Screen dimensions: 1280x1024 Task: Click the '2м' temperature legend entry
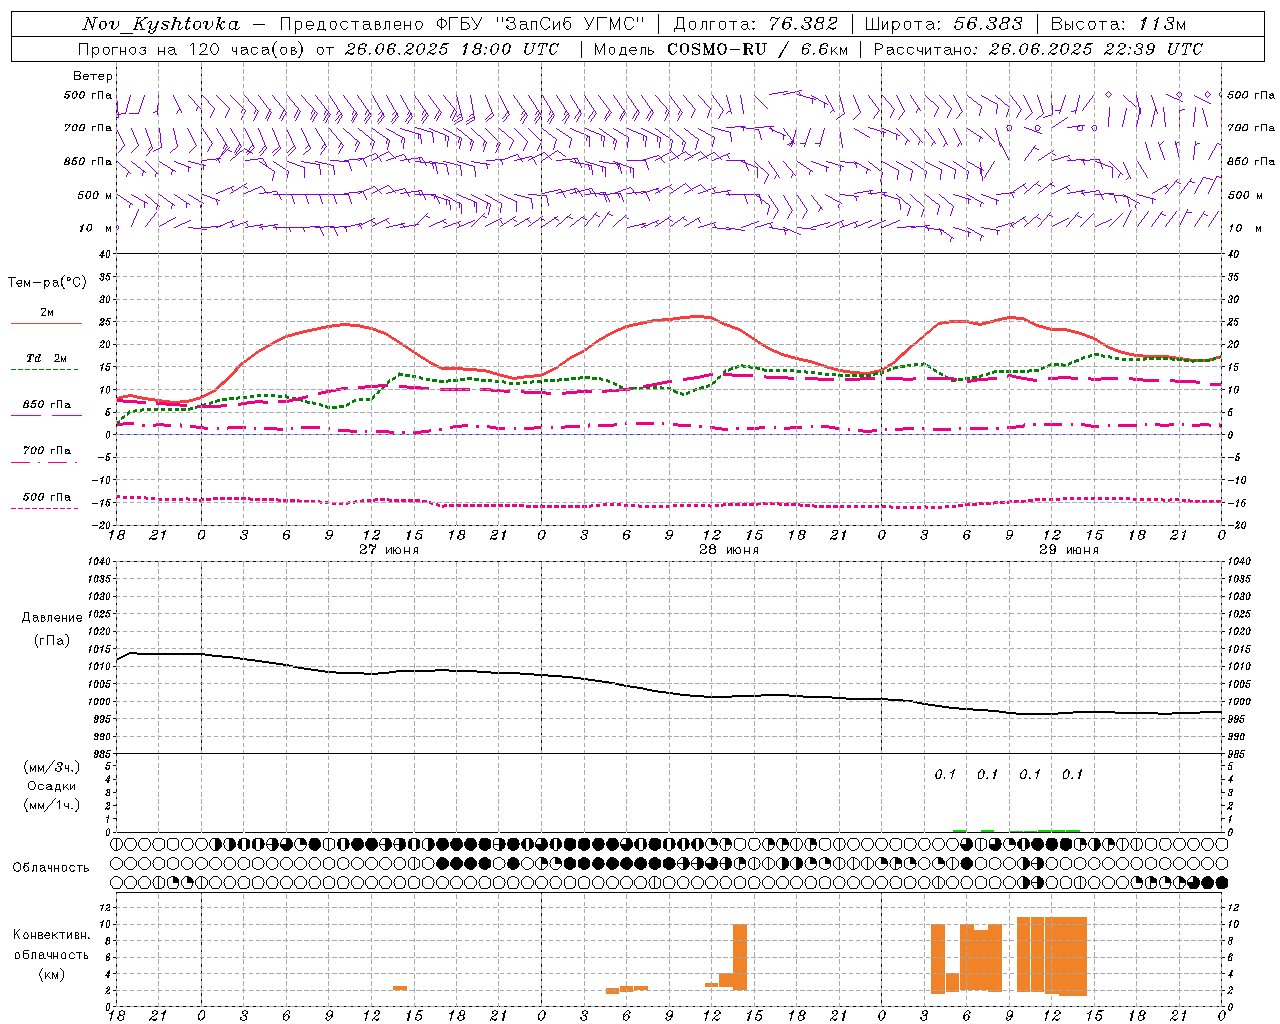(x=47, y=313)
